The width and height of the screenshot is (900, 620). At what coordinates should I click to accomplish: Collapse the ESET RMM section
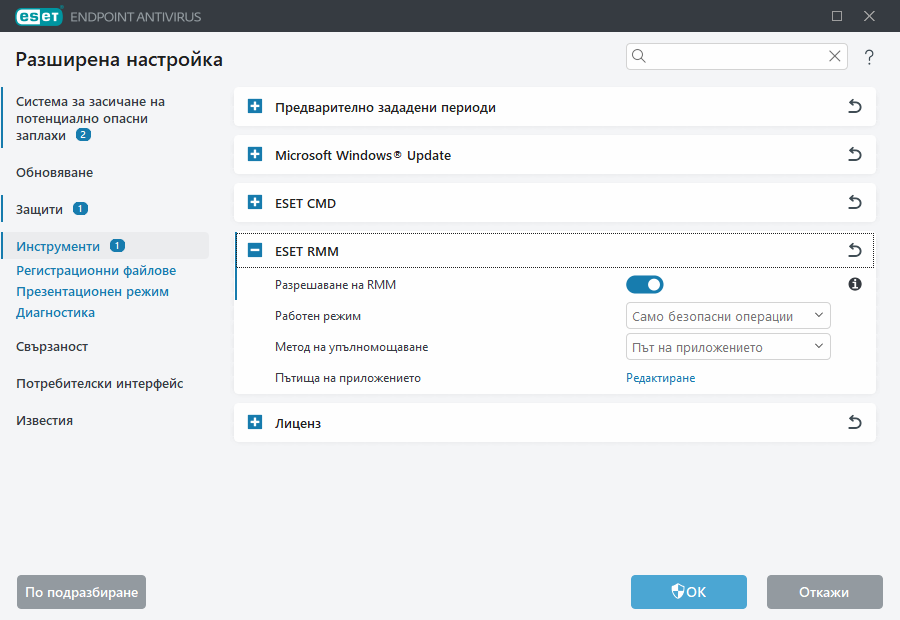(x=254, y=249)
